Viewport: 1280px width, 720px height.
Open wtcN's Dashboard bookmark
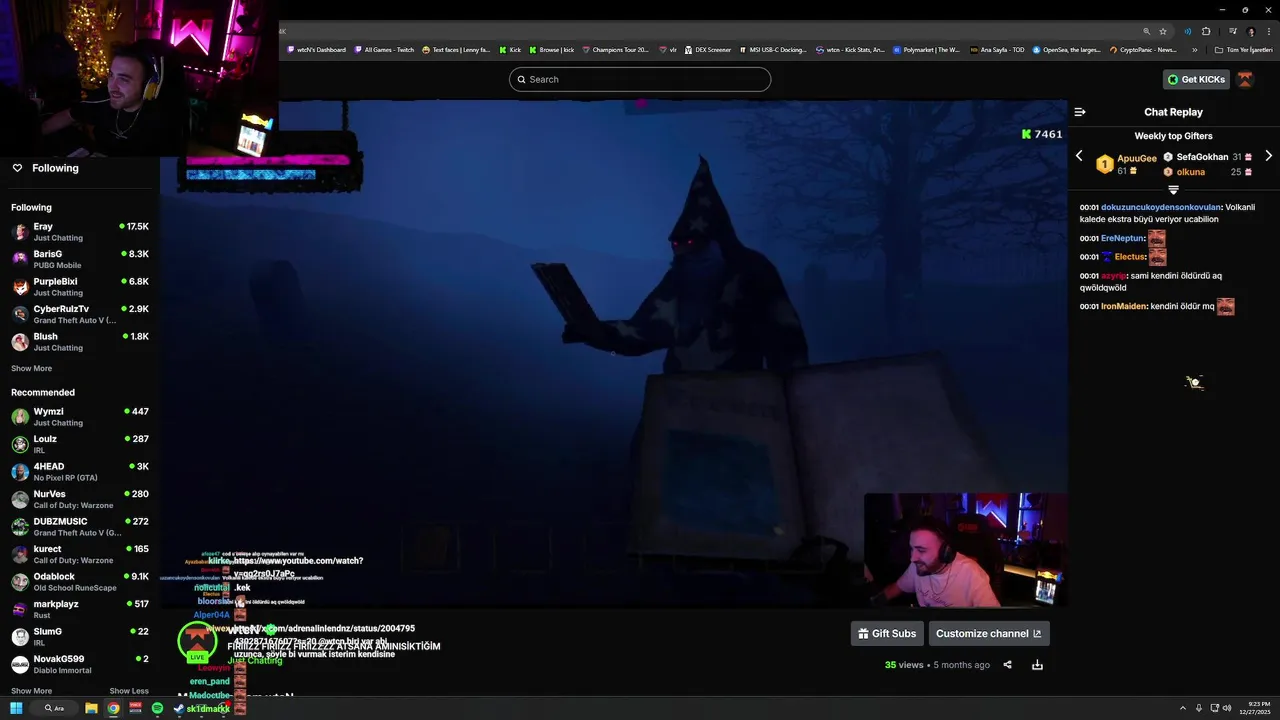(317, 49)
